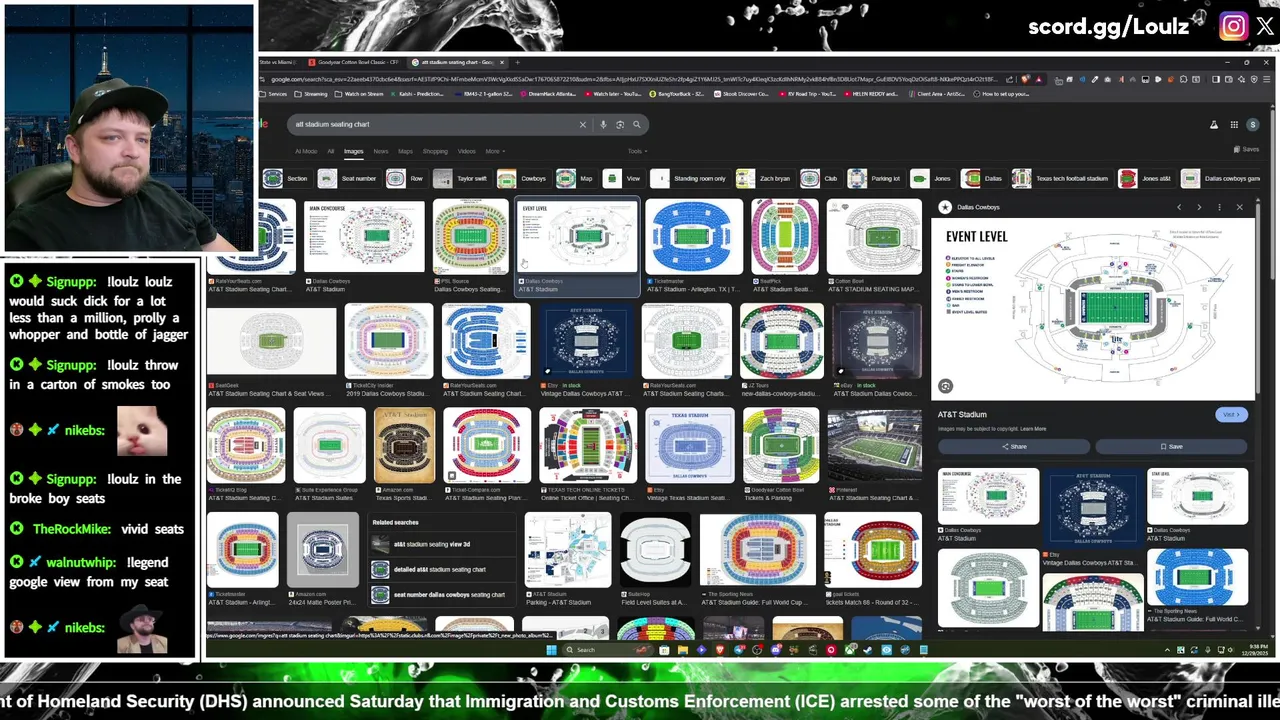
Task: Open 'RV Road Trip' YouTube bookmark
Action: (807, 94)
